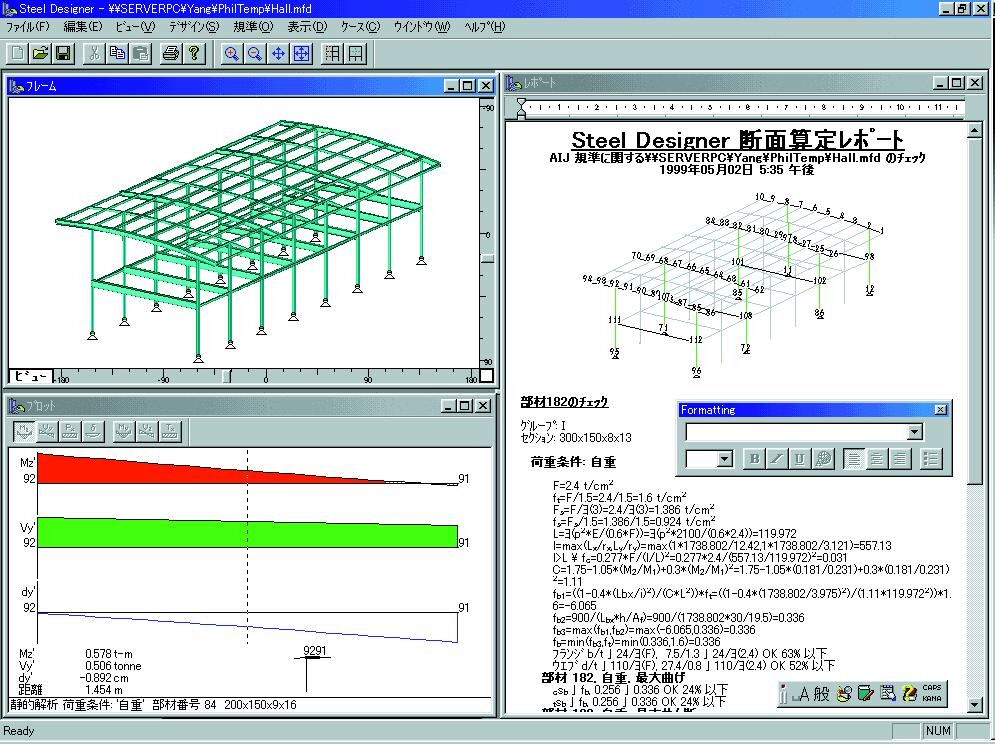995x744 pixels.
Task: Fit view to window with framed arrows icon
Action: point(301,53)
